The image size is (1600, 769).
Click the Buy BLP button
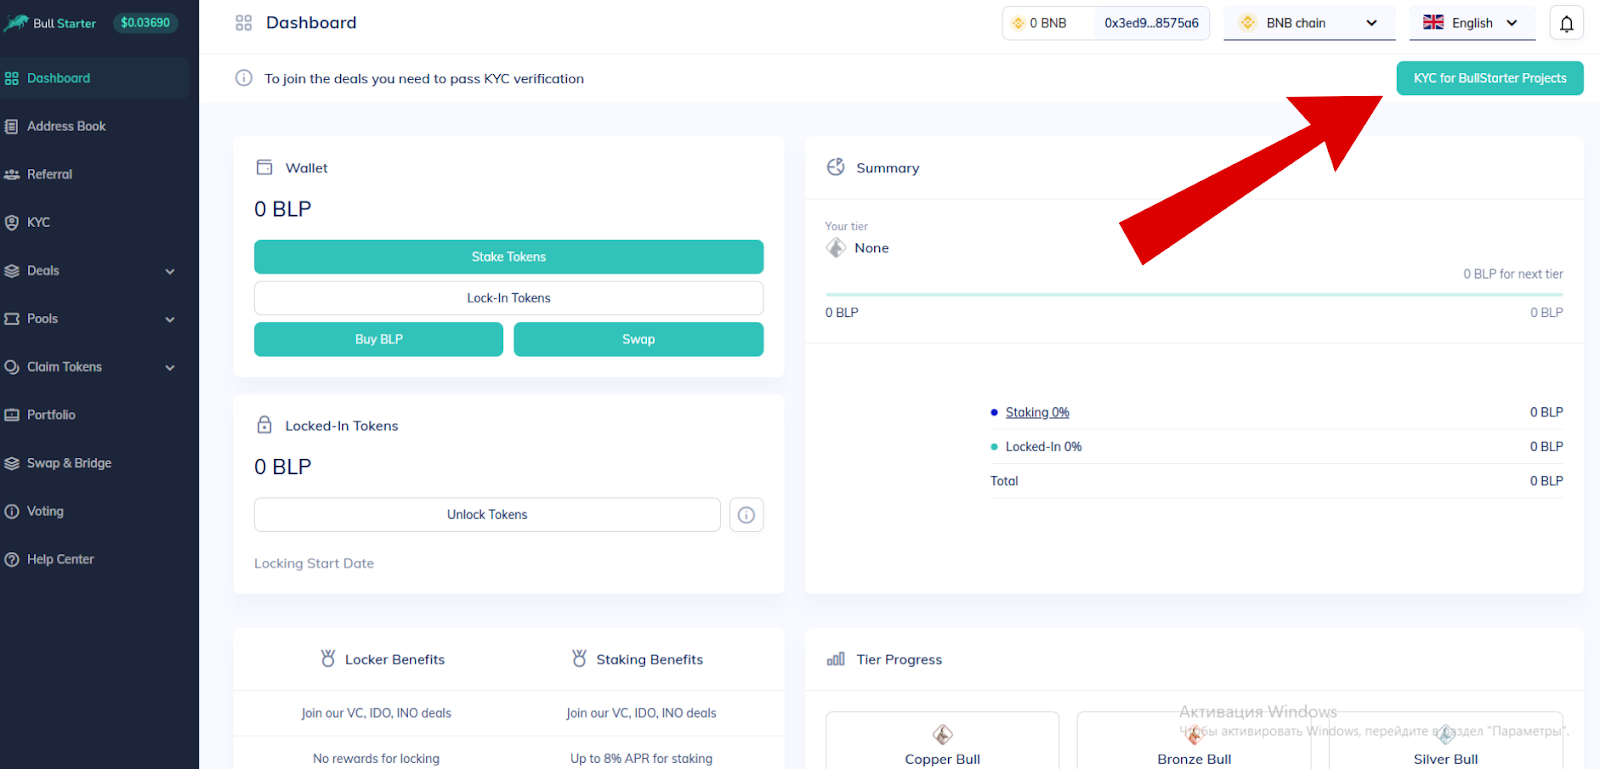pos(379,339)
